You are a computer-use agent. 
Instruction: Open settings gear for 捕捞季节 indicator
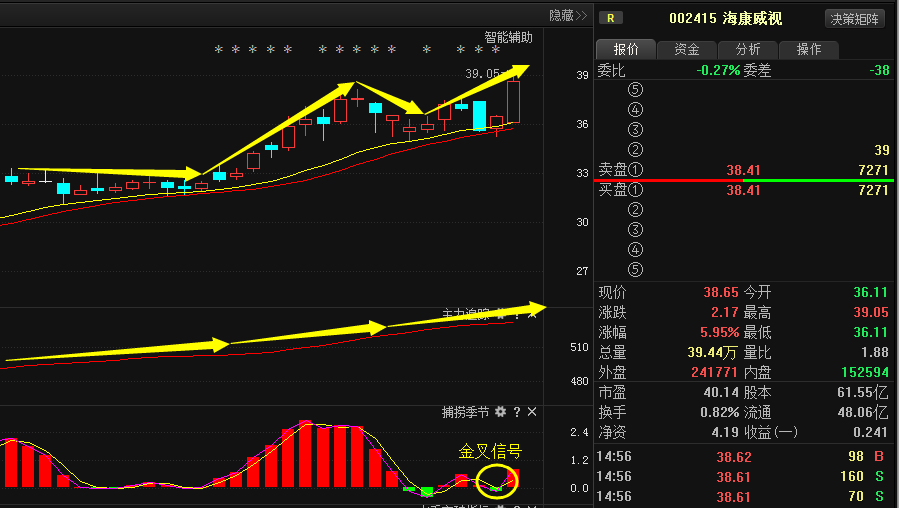pos(500,412)
